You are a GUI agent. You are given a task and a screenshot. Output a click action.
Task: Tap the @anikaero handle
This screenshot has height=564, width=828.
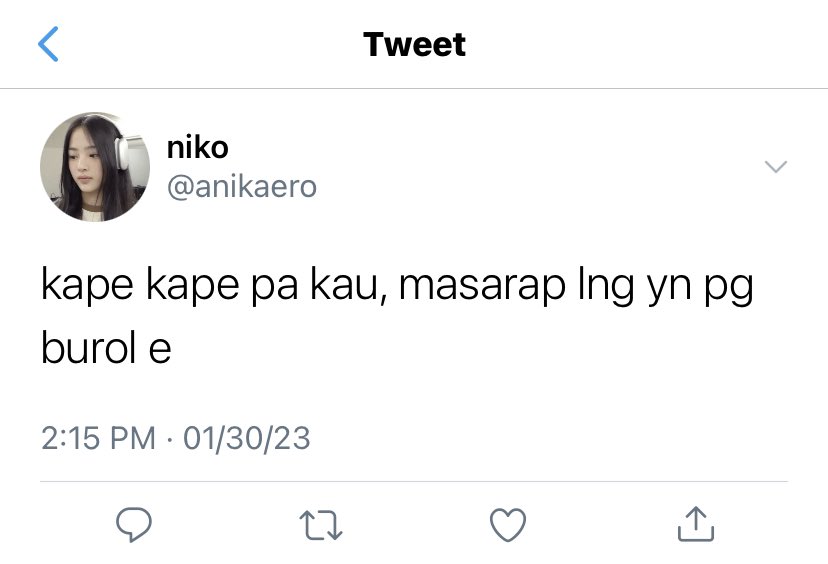[242, 186]
